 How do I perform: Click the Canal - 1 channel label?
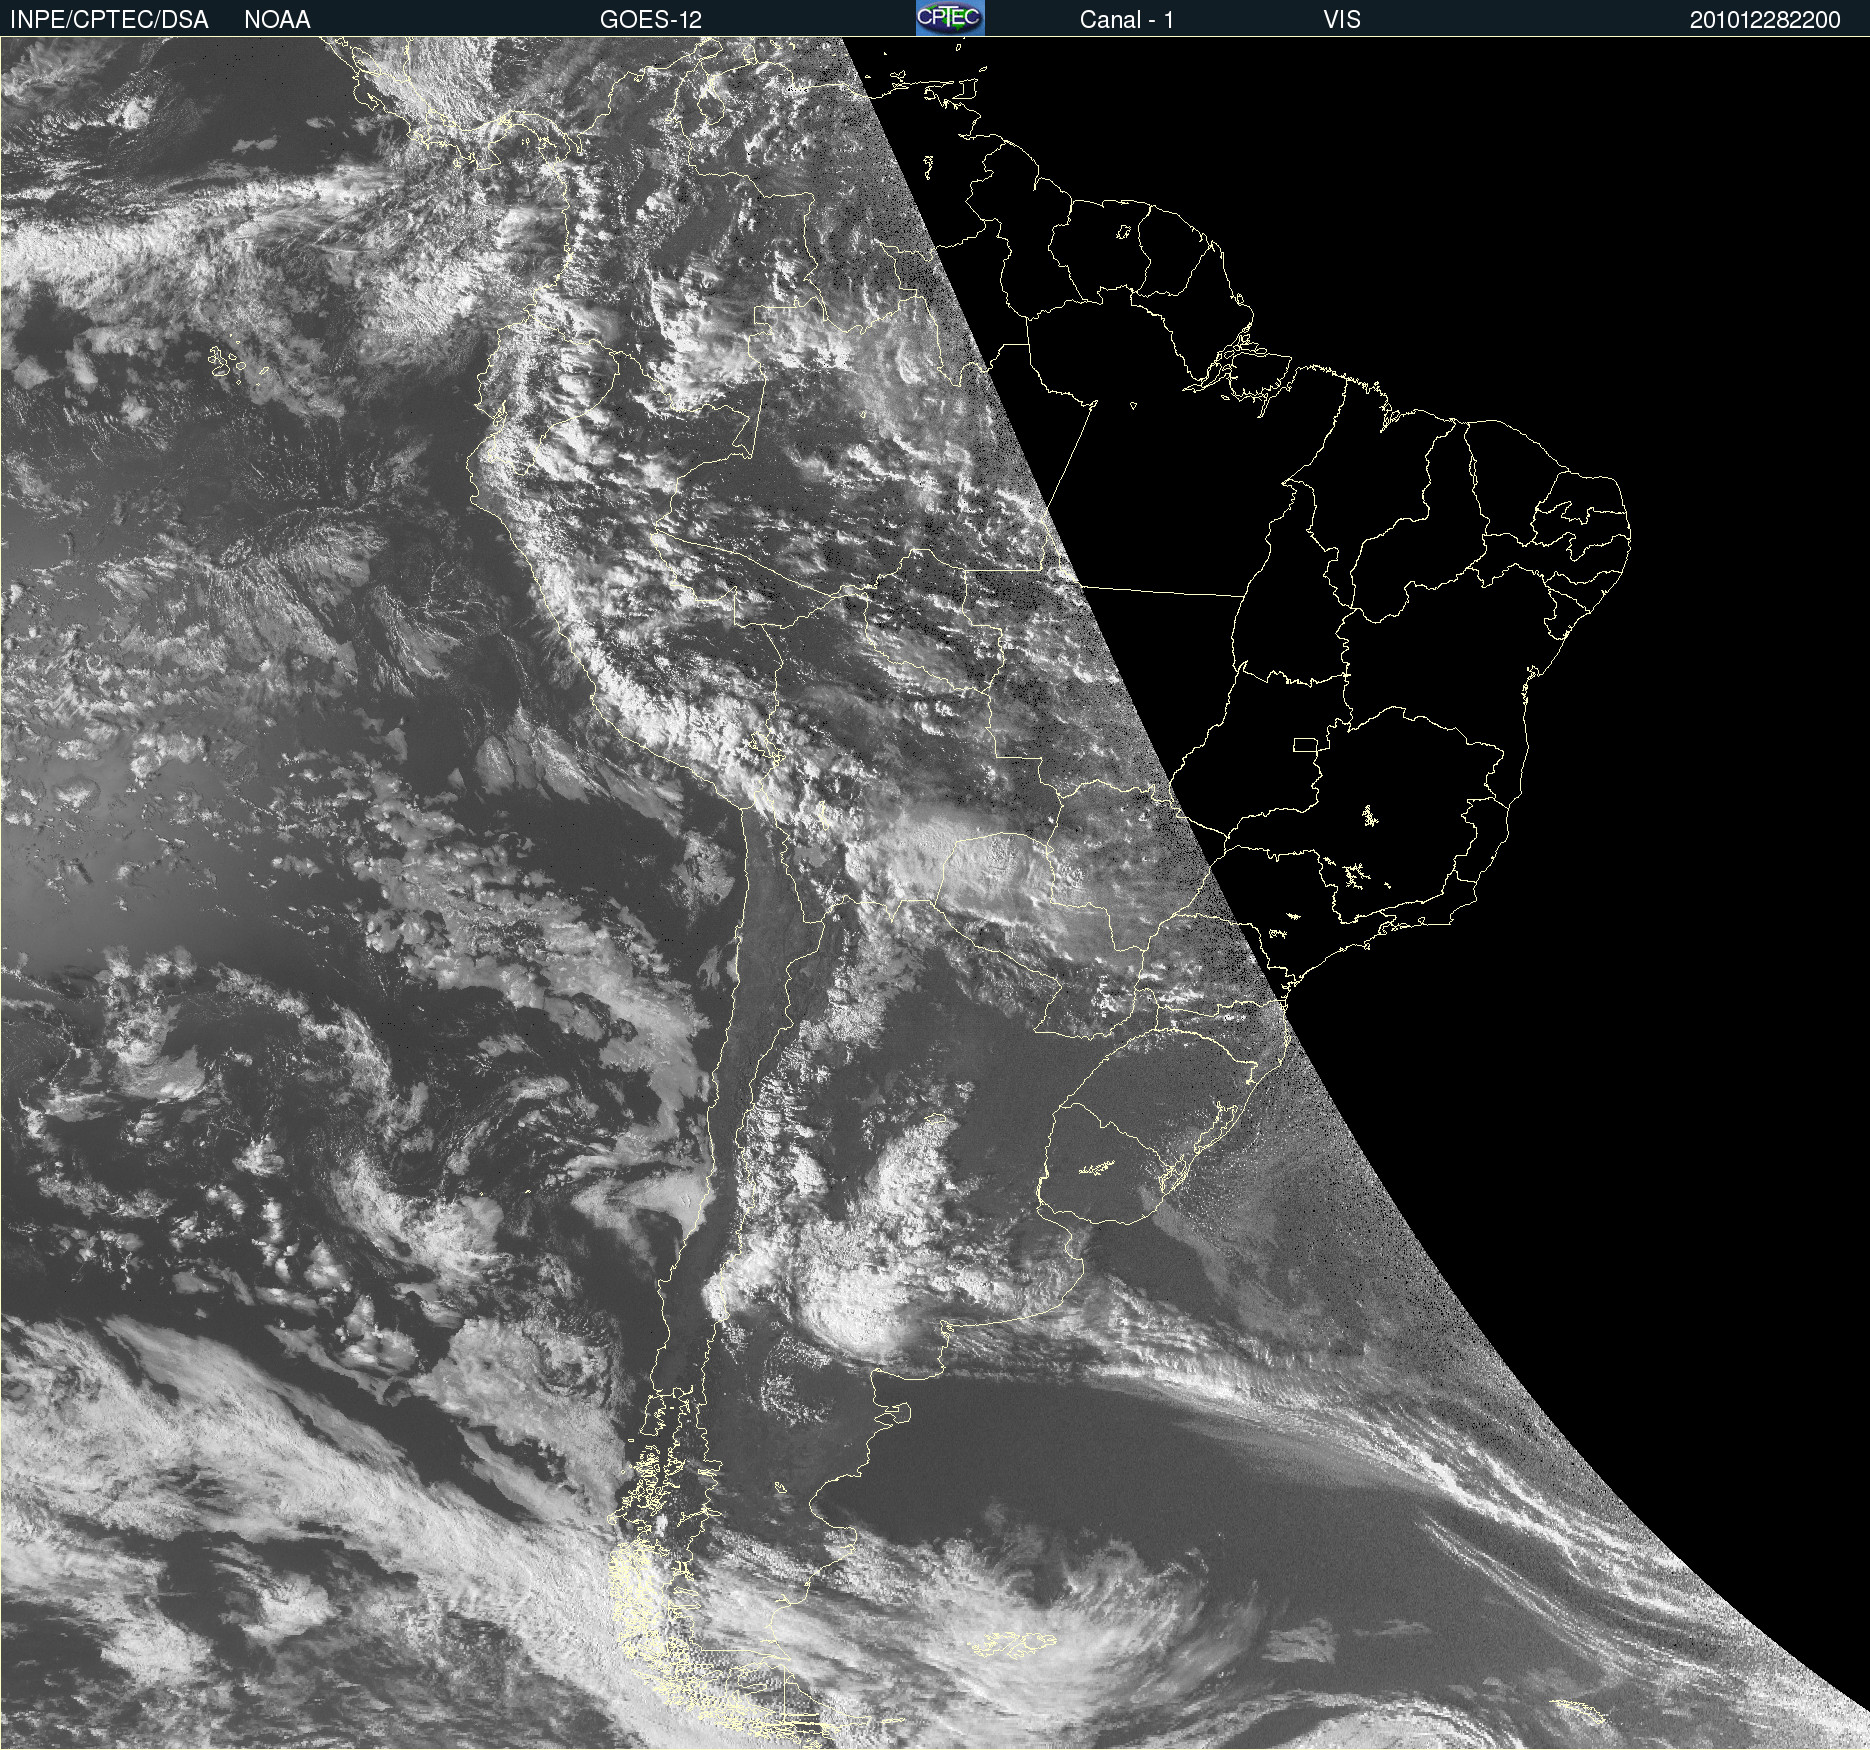[1127, 20]
